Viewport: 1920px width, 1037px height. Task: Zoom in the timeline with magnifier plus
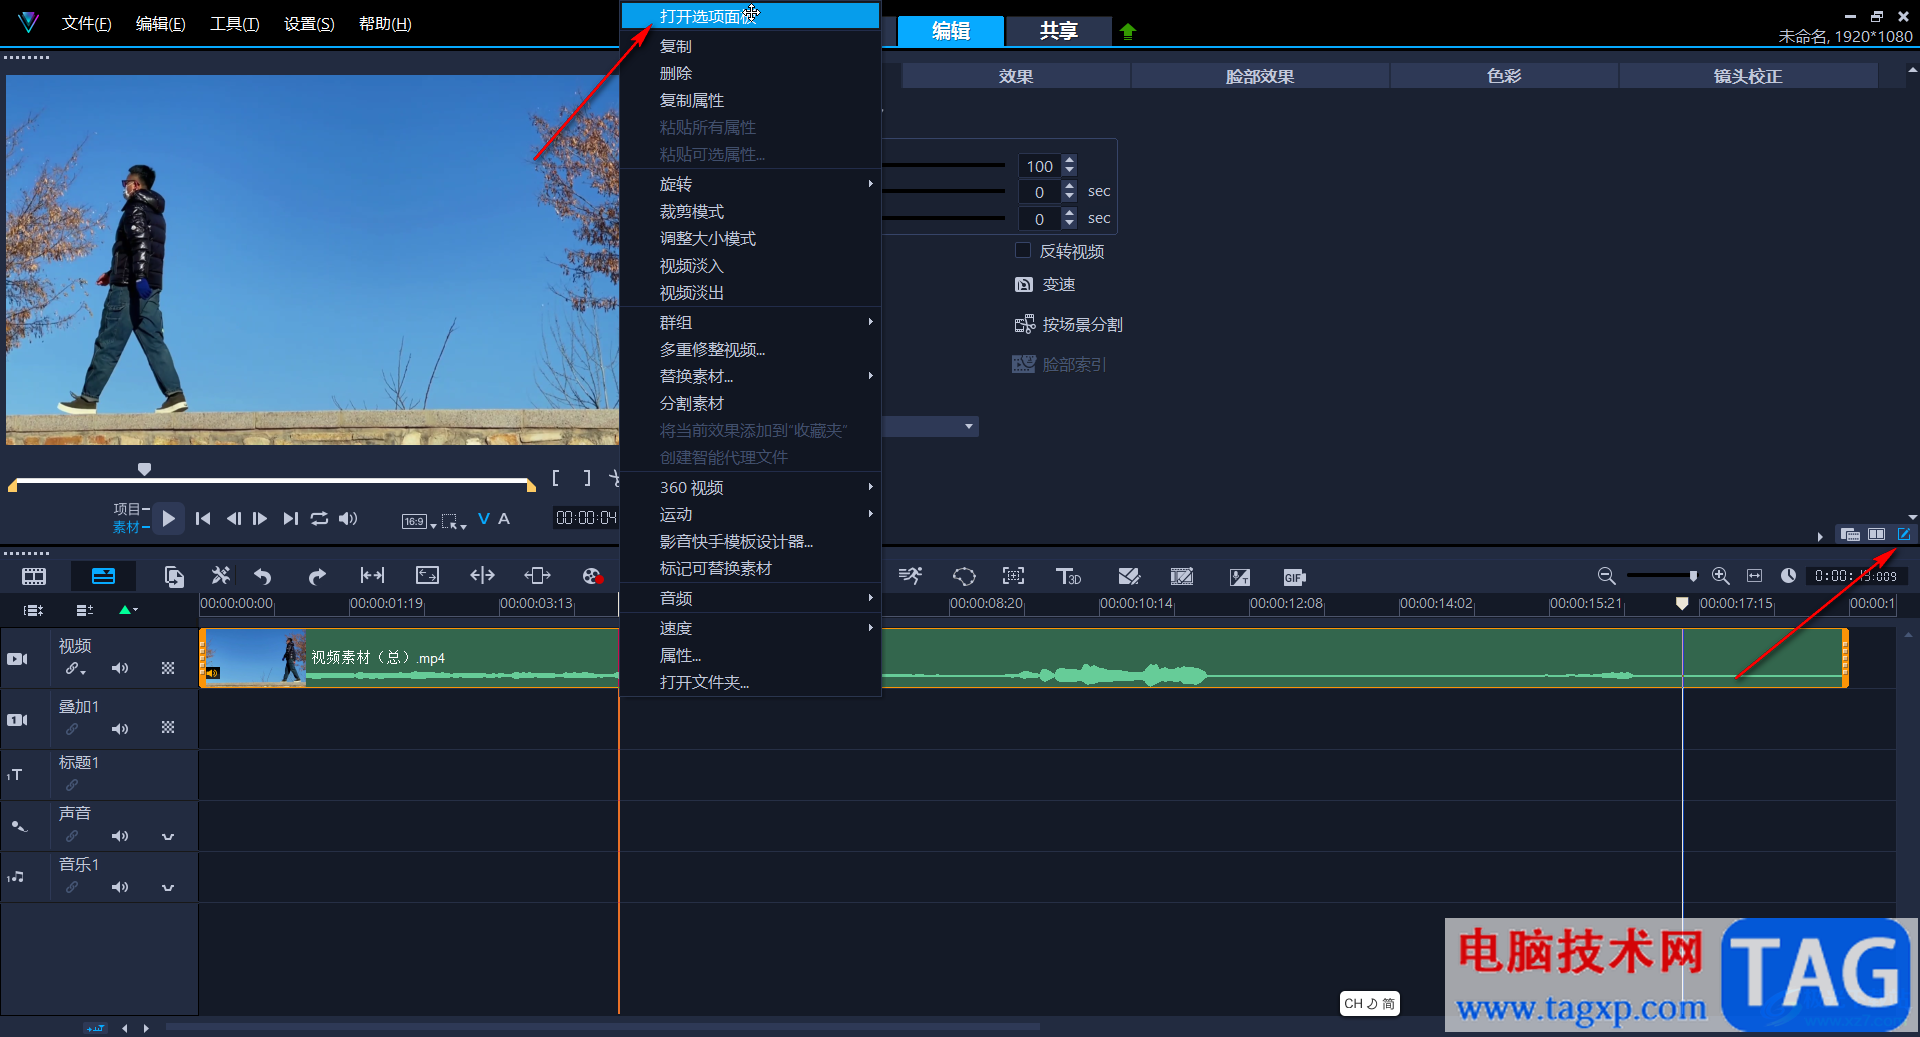click(x=1720, y=576)
